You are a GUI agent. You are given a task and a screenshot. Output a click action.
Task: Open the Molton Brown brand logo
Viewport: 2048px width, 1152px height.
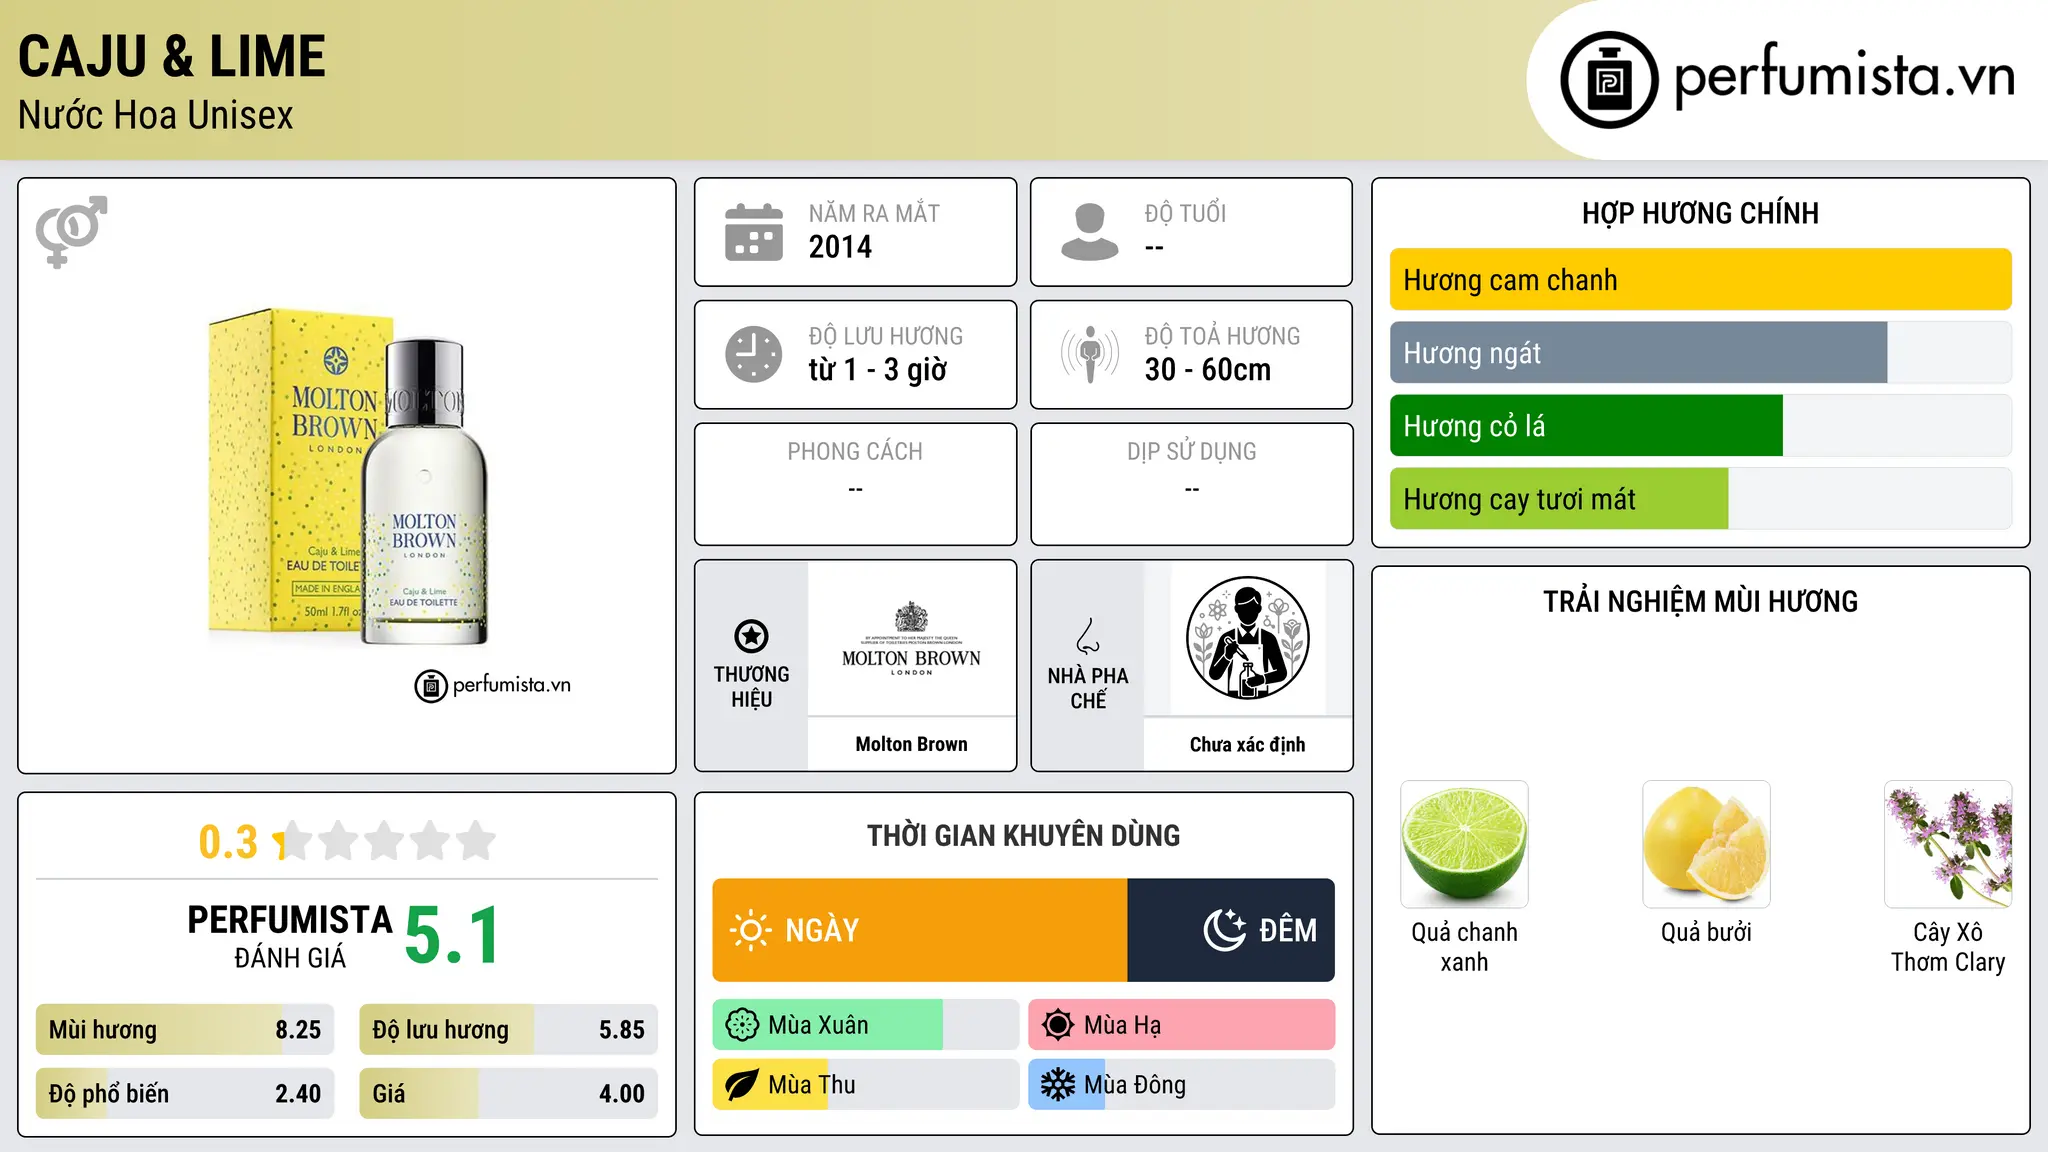[x=911, y=639]
